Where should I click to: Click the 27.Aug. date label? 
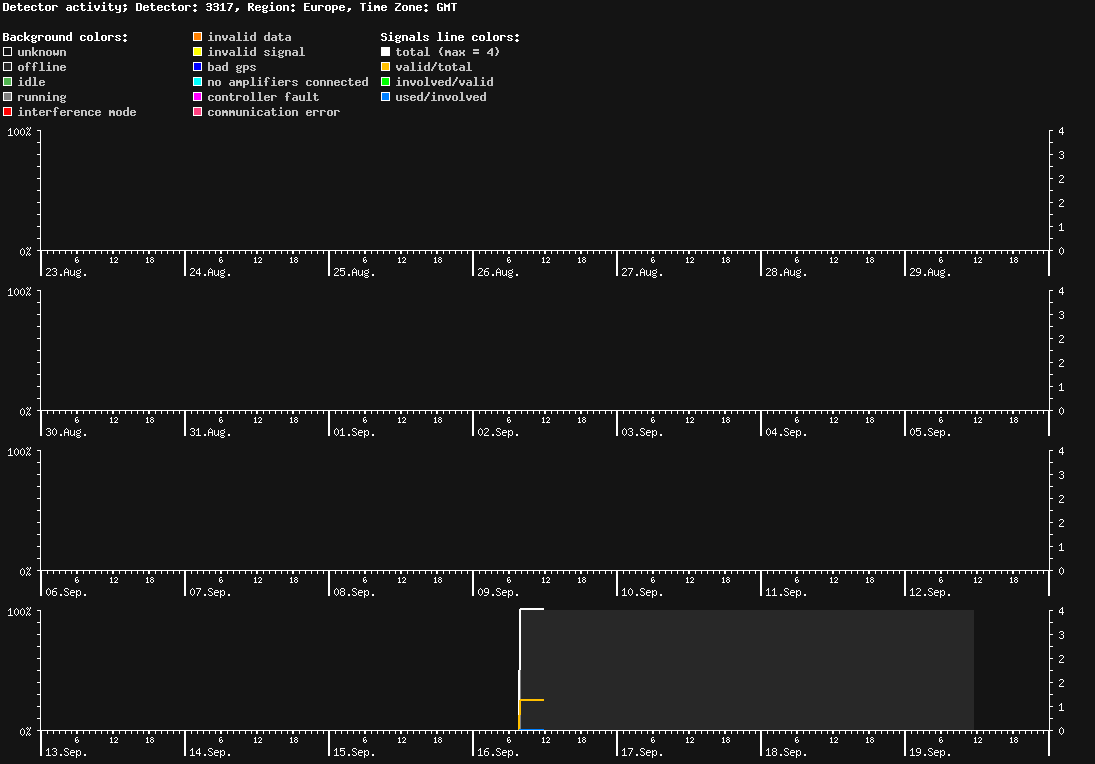pos(642,272)
